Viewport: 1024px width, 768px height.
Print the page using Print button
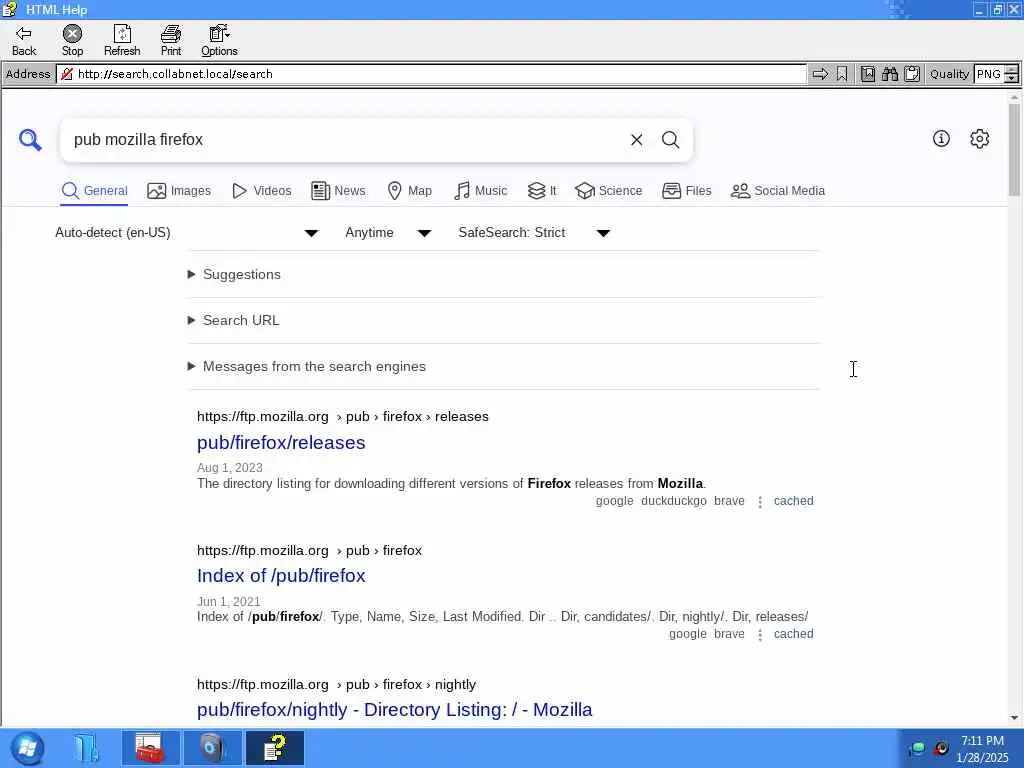(171, 40)
